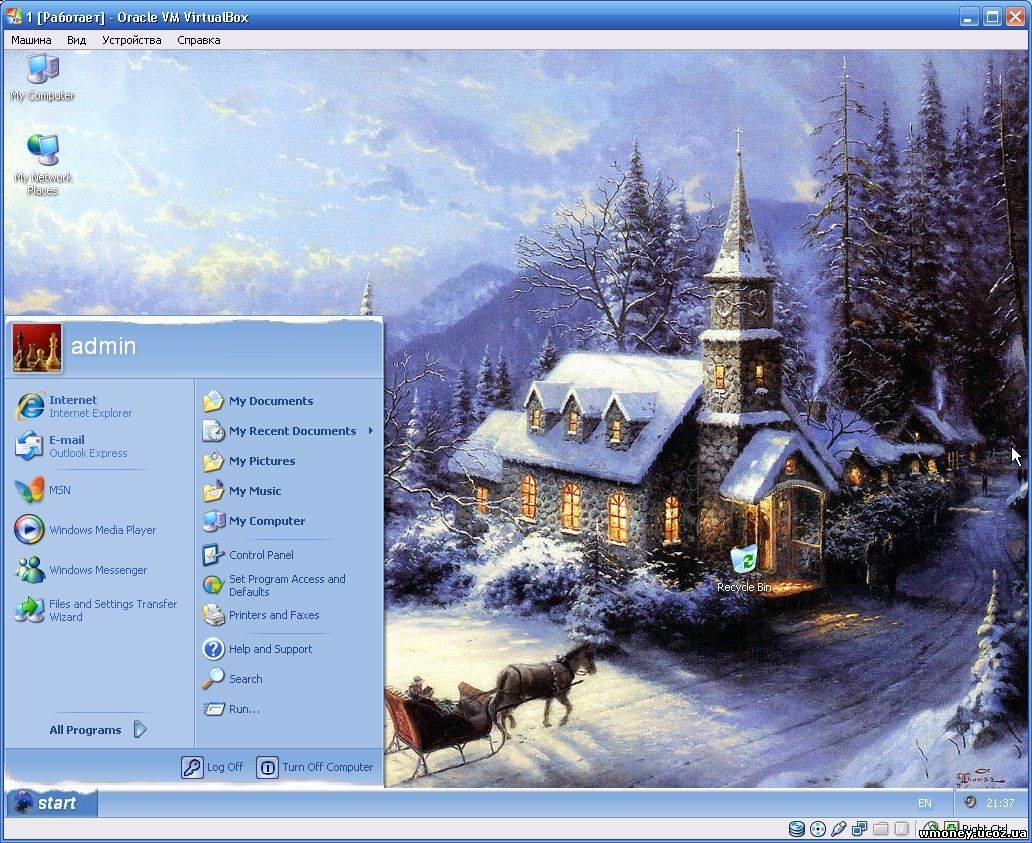Viewport: 1032px width, 843px height.
Task: Expand the All Programs menu
Action: (98, 730)
